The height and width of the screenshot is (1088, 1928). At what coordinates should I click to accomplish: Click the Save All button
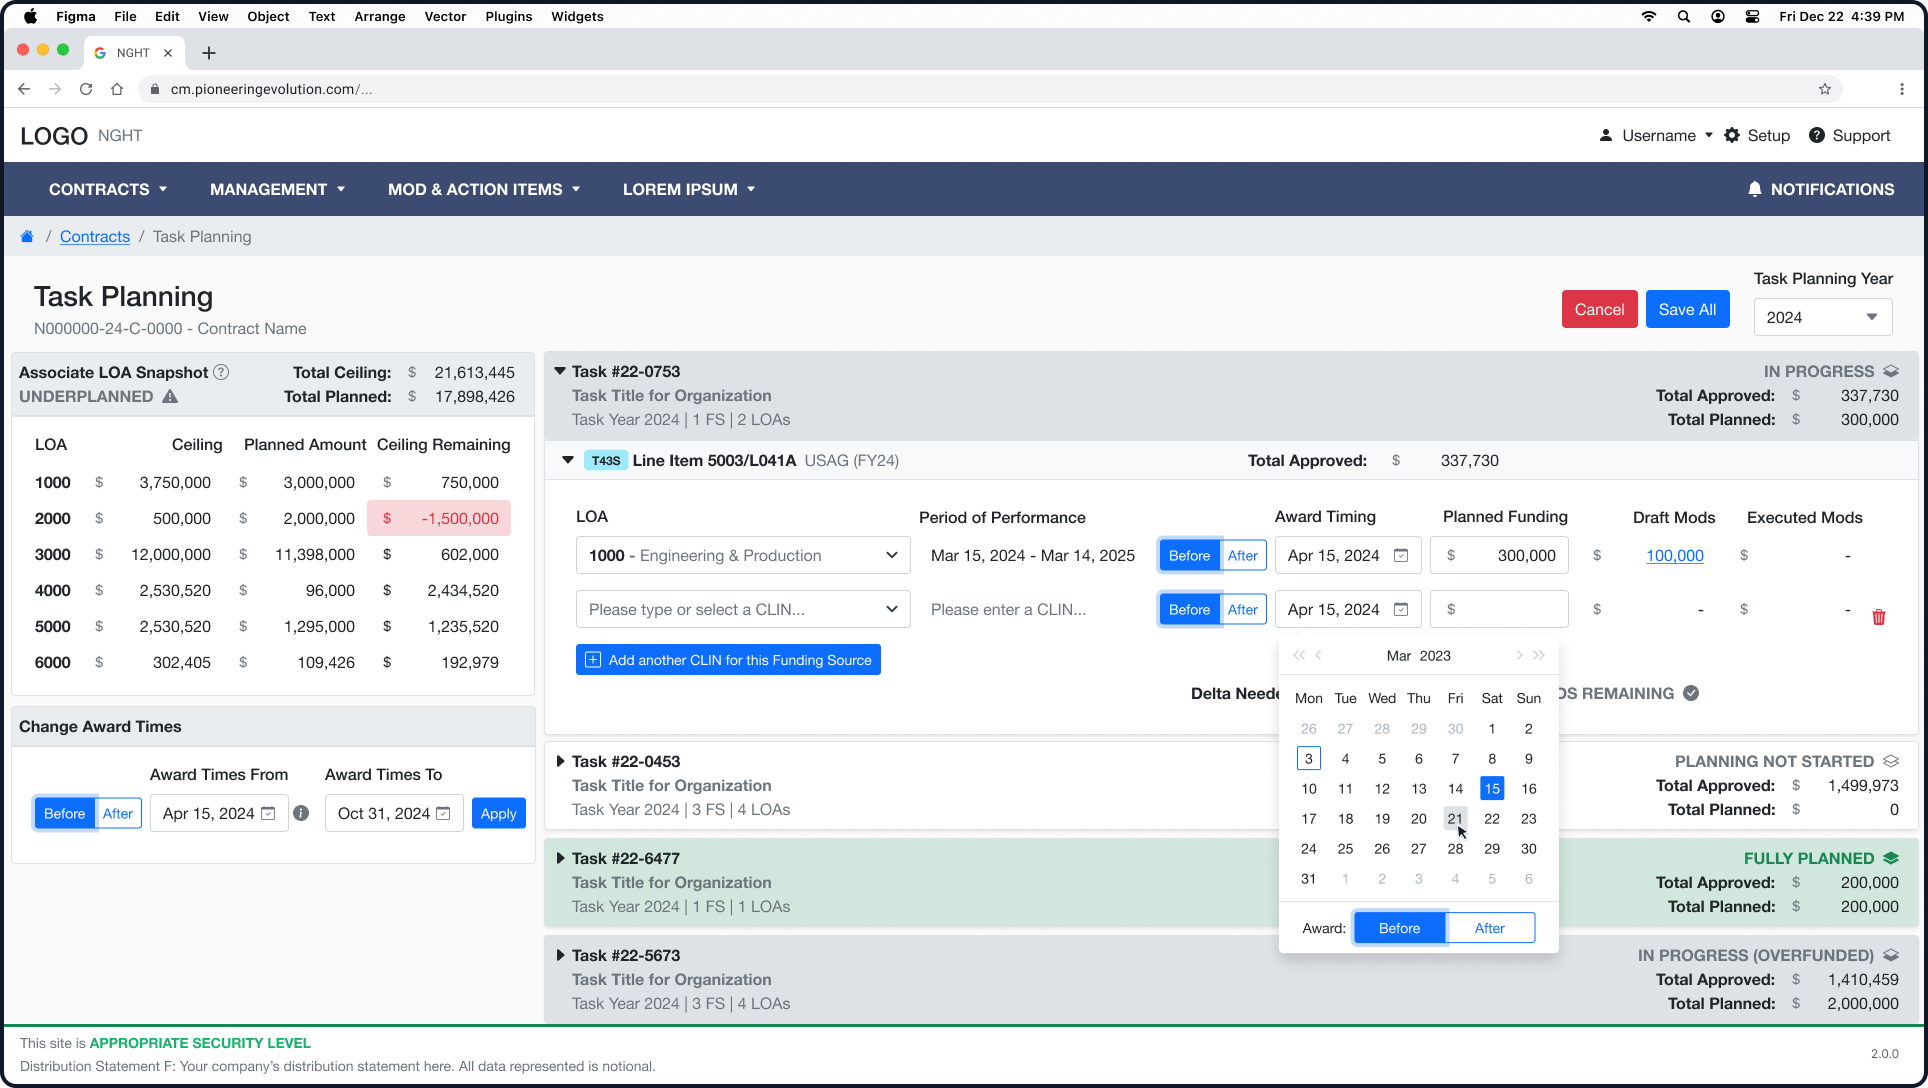point(1686,309)
